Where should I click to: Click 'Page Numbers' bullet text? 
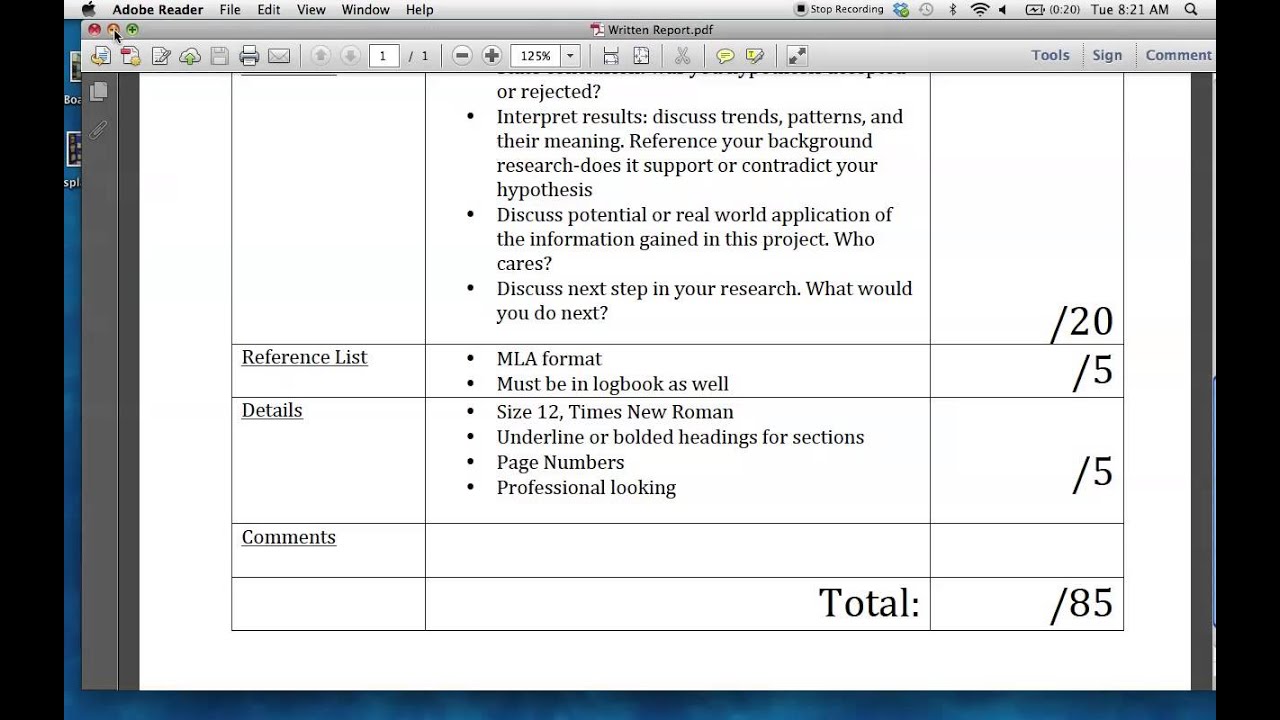560,462
